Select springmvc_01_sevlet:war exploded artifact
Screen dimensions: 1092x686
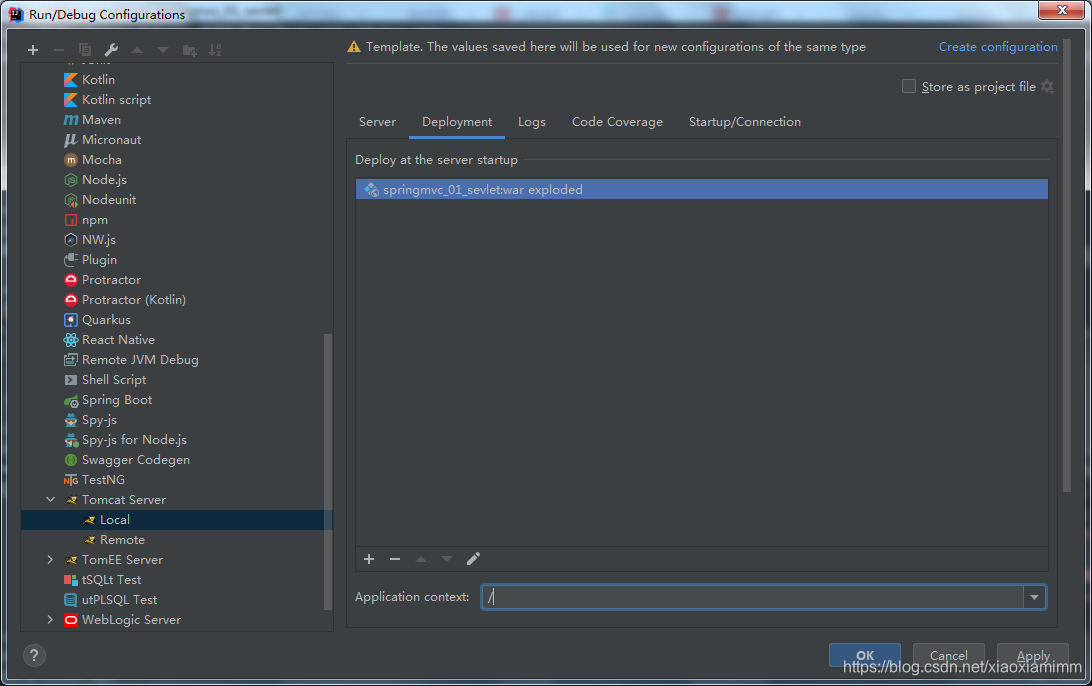click(x=701, y=189)
